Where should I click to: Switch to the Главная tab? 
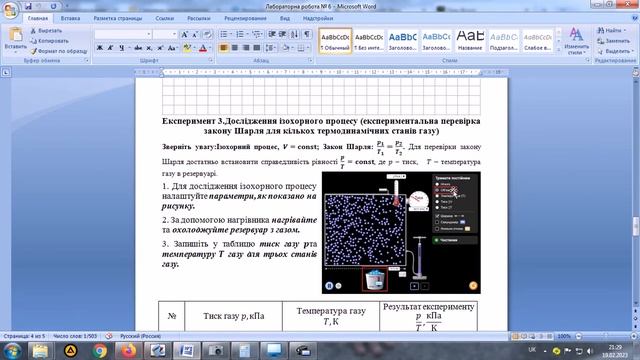[38, 18]
